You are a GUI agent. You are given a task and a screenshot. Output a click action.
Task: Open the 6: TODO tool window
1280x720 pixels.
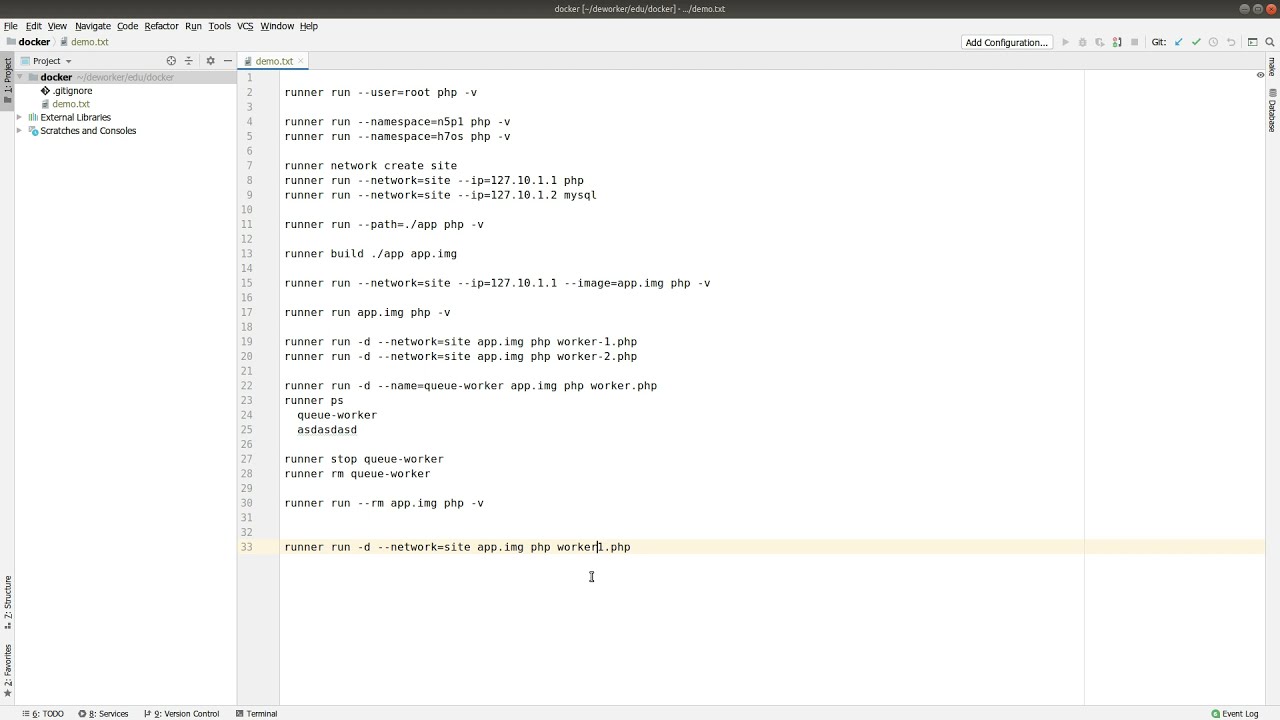43,714
